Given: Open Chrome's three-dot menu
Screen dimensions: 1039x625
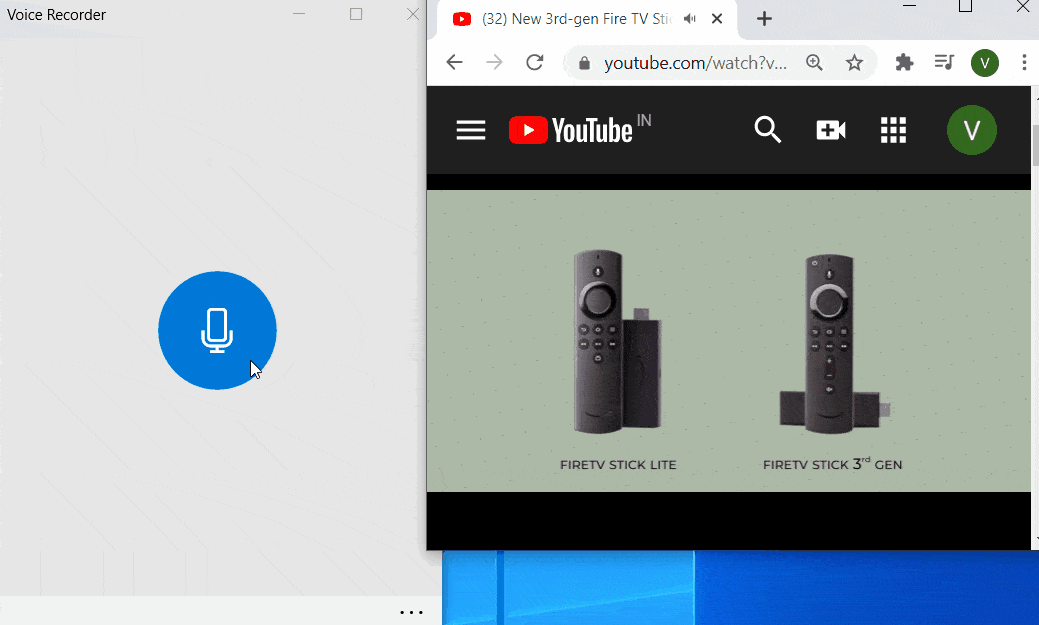Looking at the screenshot, I should [x=1023, y=62].
